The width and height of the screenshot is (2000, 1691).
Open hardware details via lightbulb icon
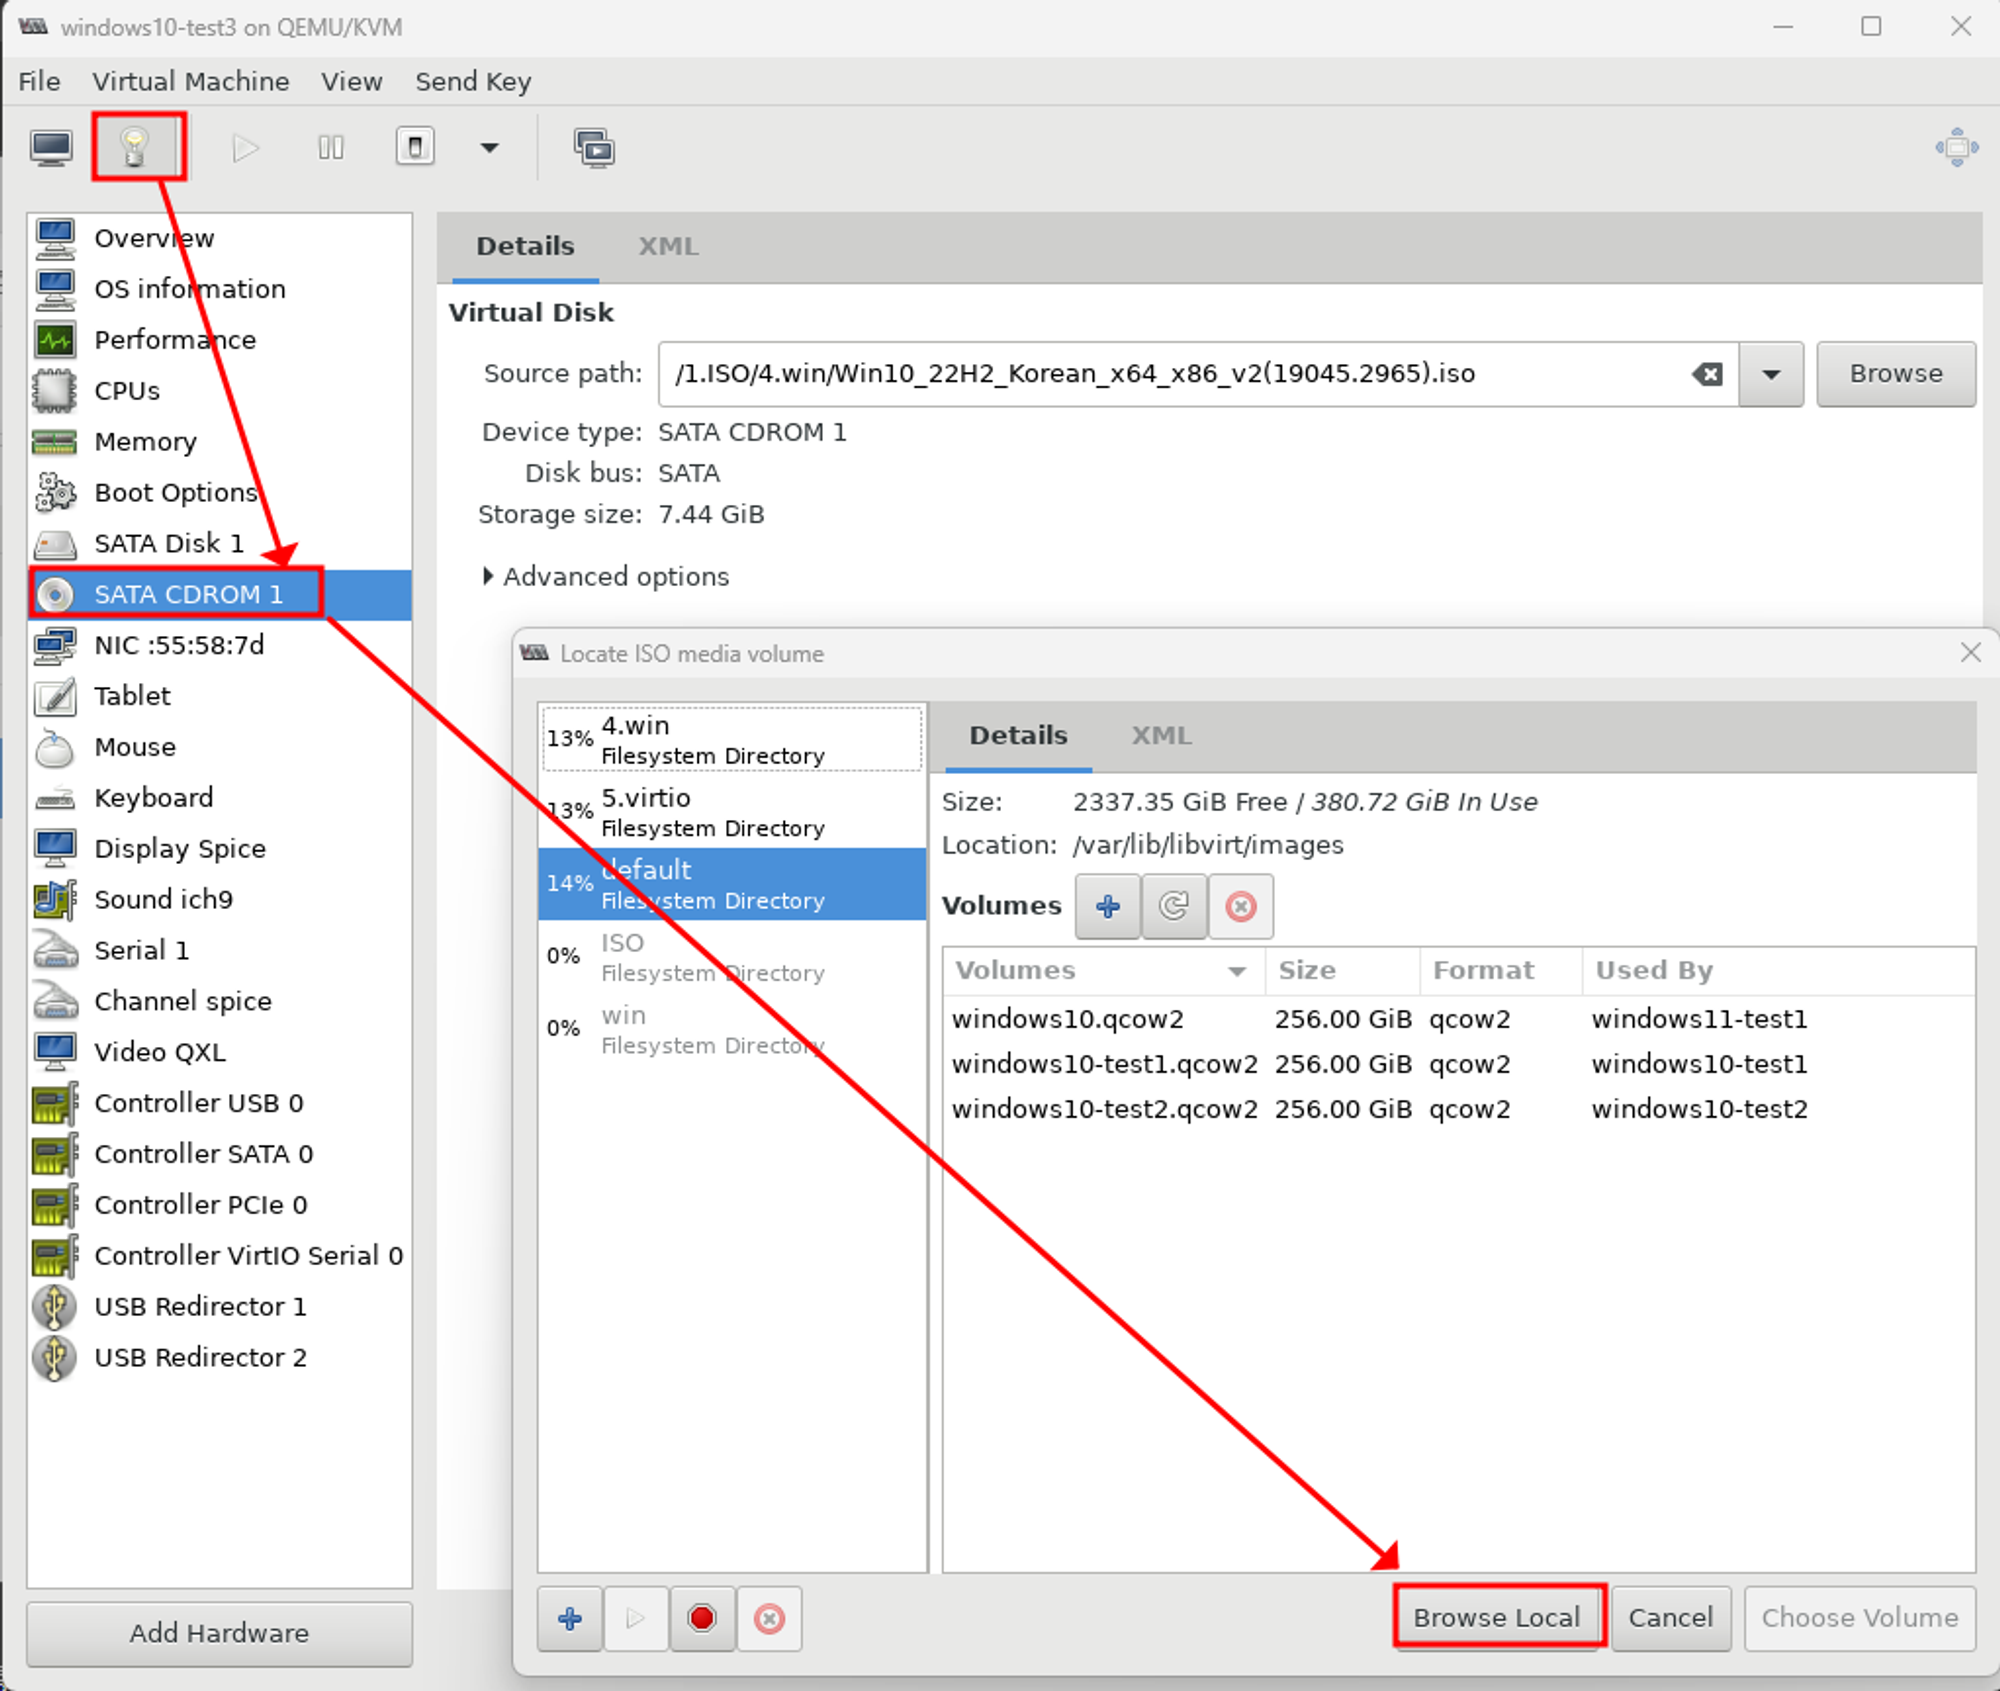(137, 148)
